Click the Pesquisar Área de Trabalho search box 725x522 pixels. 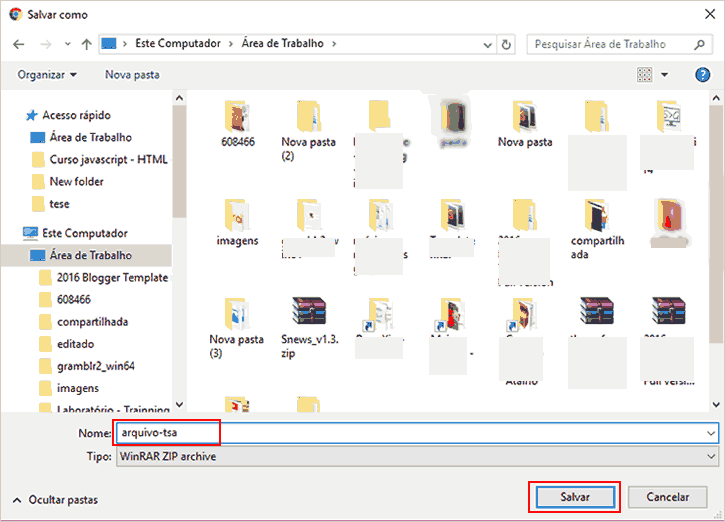tap(612, 44)
